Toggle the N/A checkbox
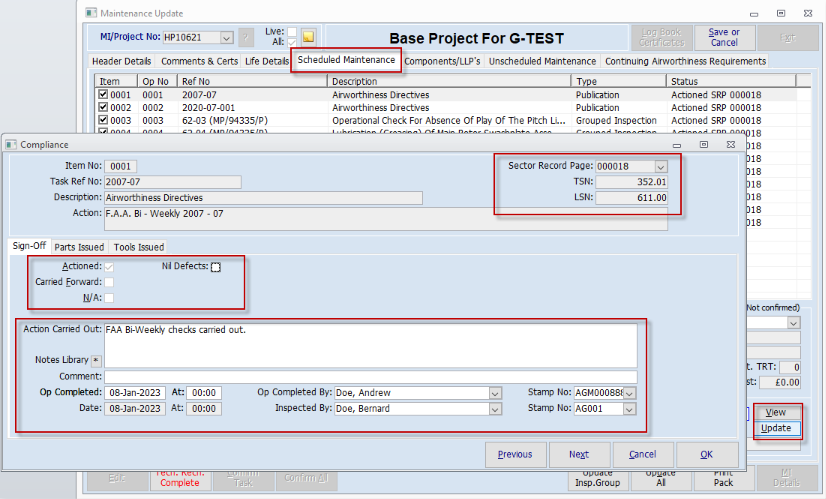826x499 pixels. (110, 298)
